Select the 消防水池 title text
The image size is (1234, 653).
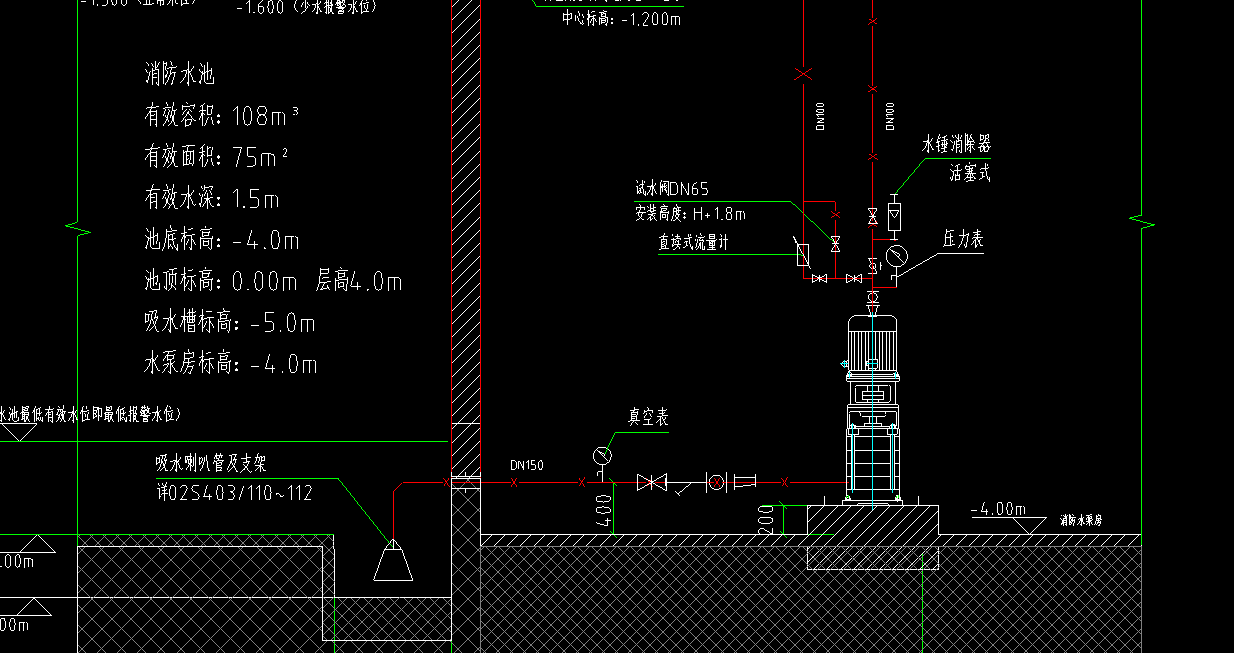pyautogui.click(x=180, y=74)
